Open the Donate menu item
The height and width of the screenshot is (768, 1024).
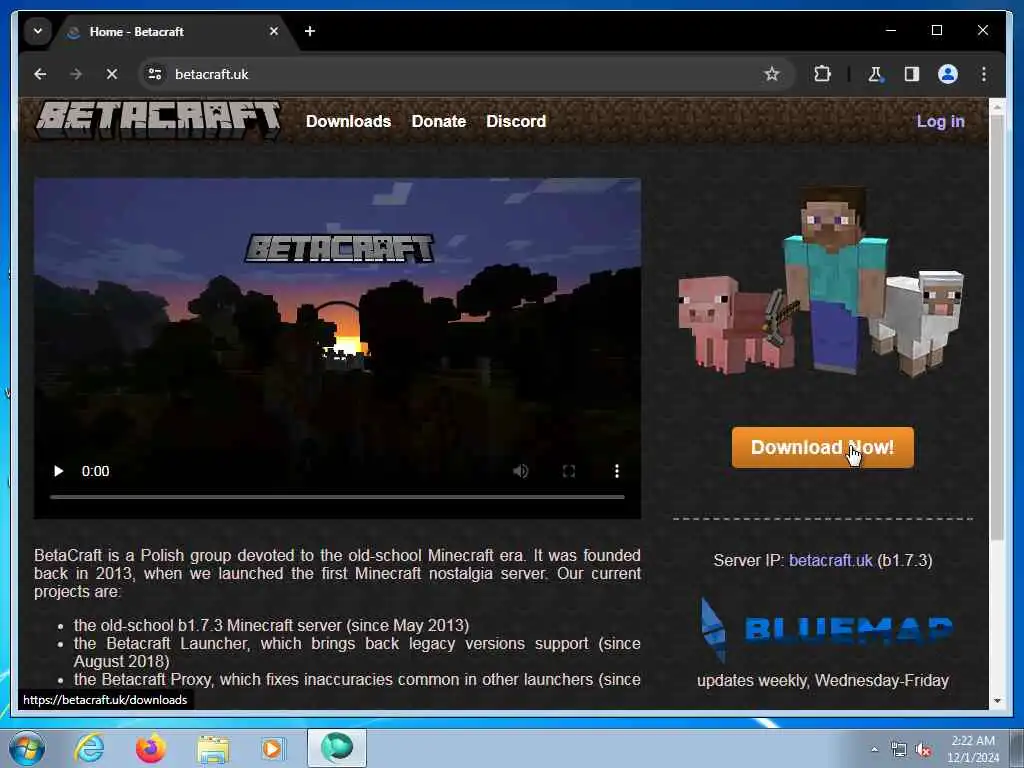439,121
